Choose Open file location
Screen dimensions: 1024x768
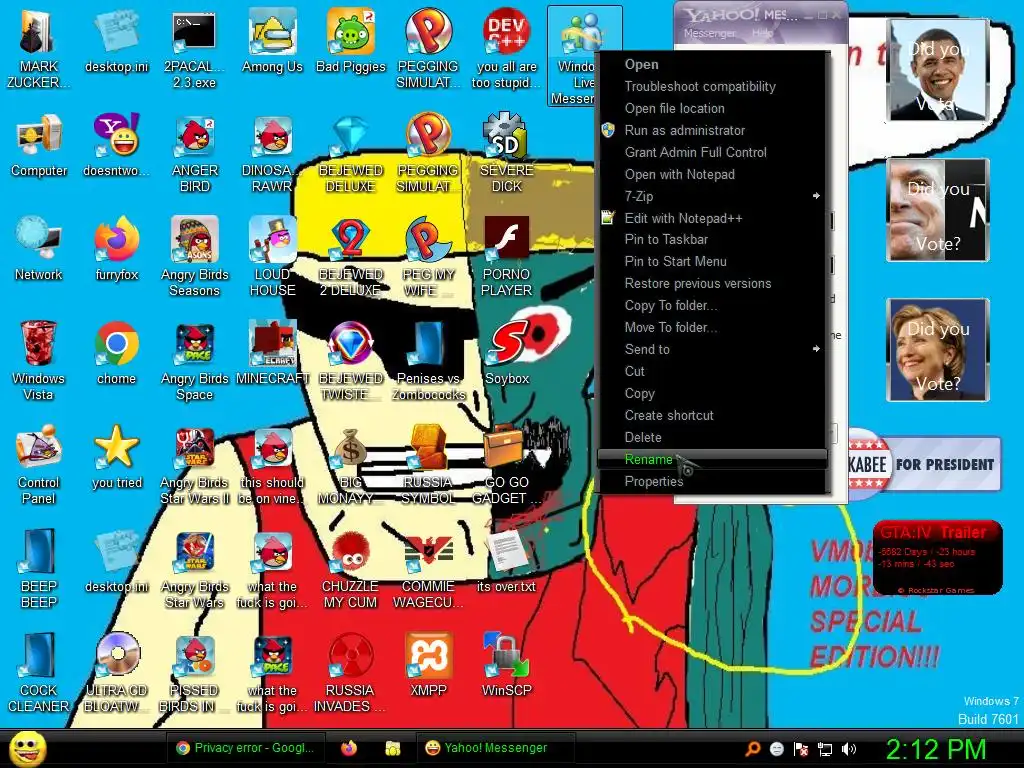tap(713, 108)
